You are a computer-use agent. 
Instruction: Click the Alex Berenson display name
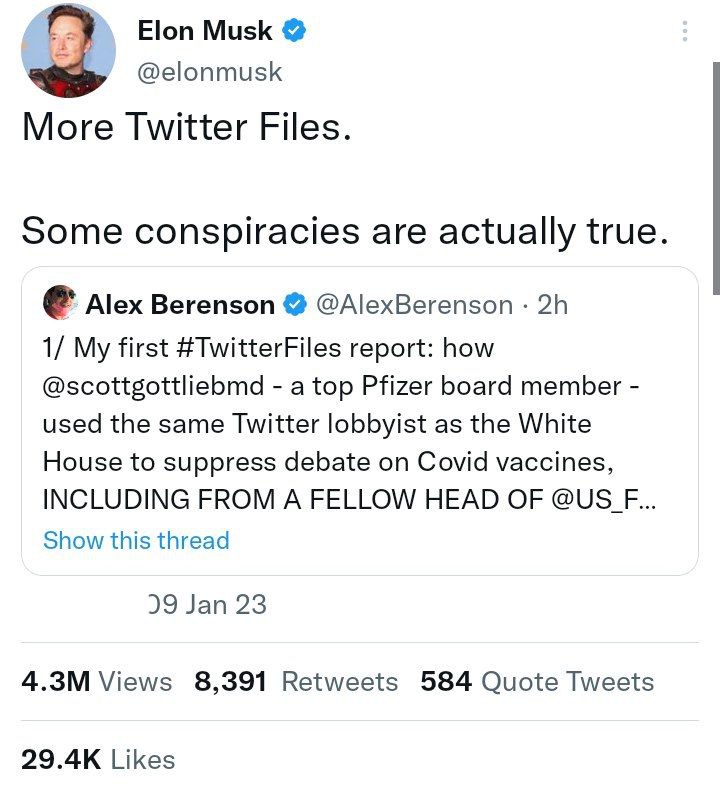click(x=180, y=304)
